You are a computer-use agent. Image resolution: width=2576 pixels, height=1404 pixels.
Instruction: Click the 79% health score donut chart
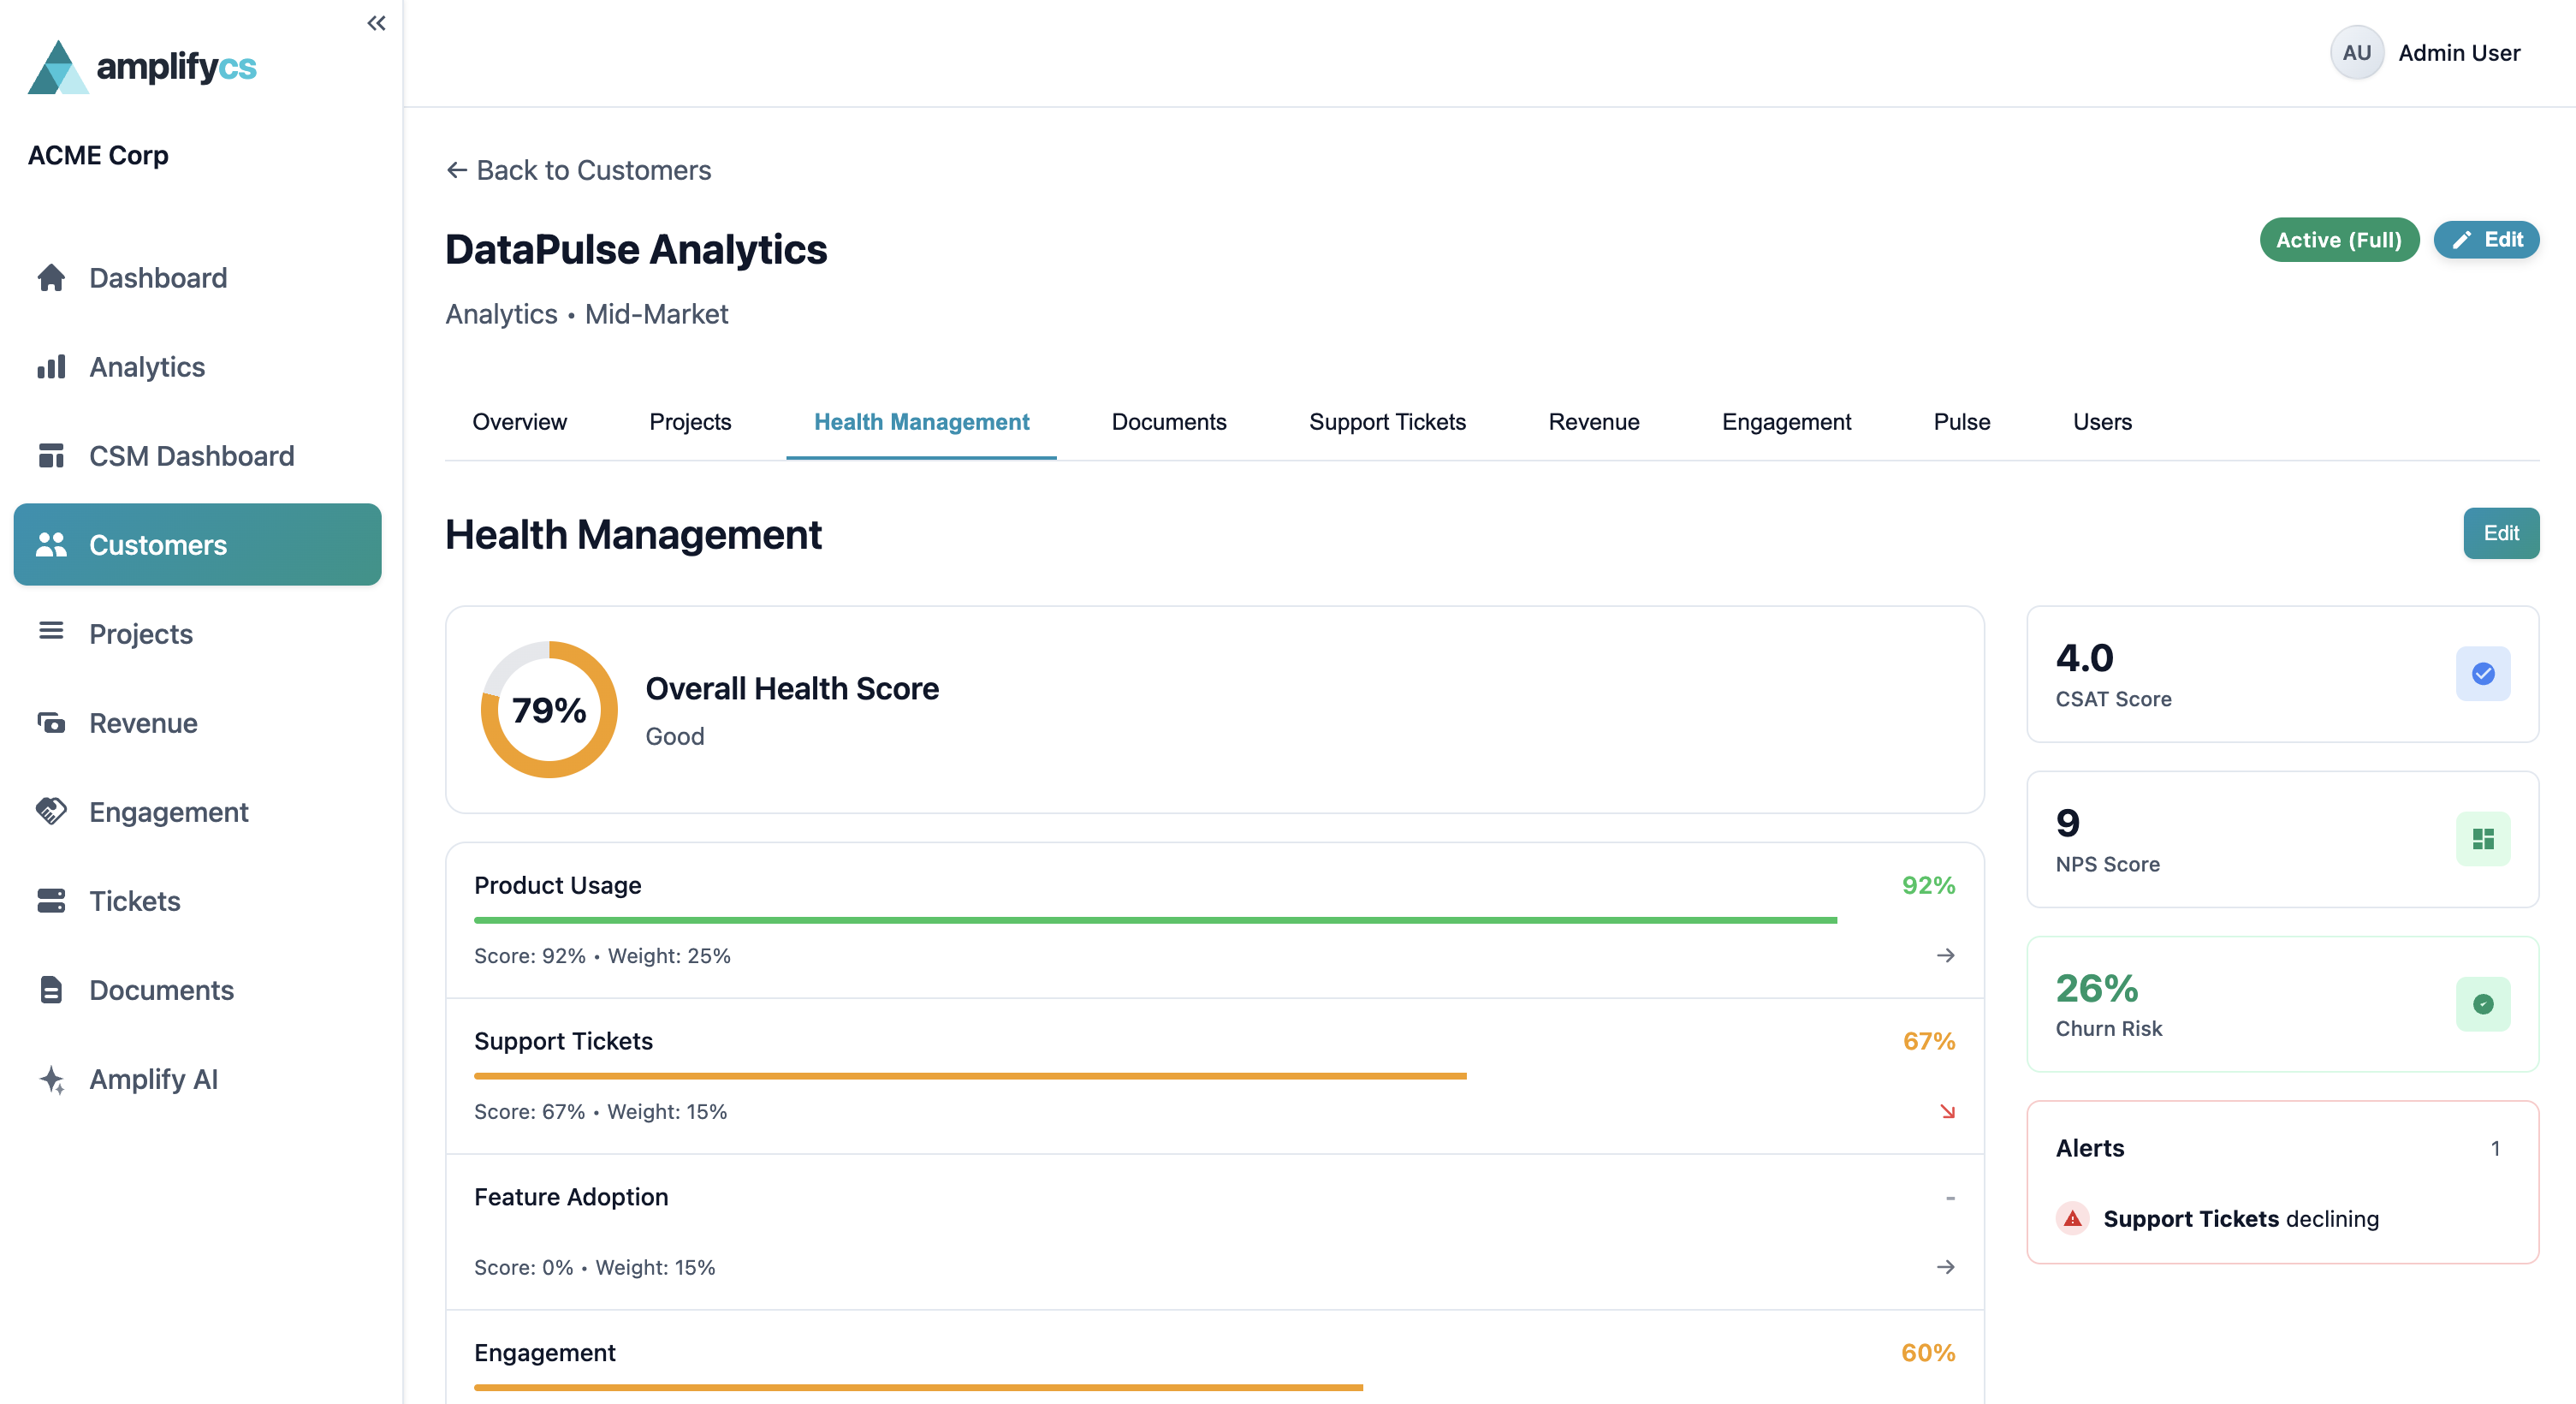(x=548, y=710)
